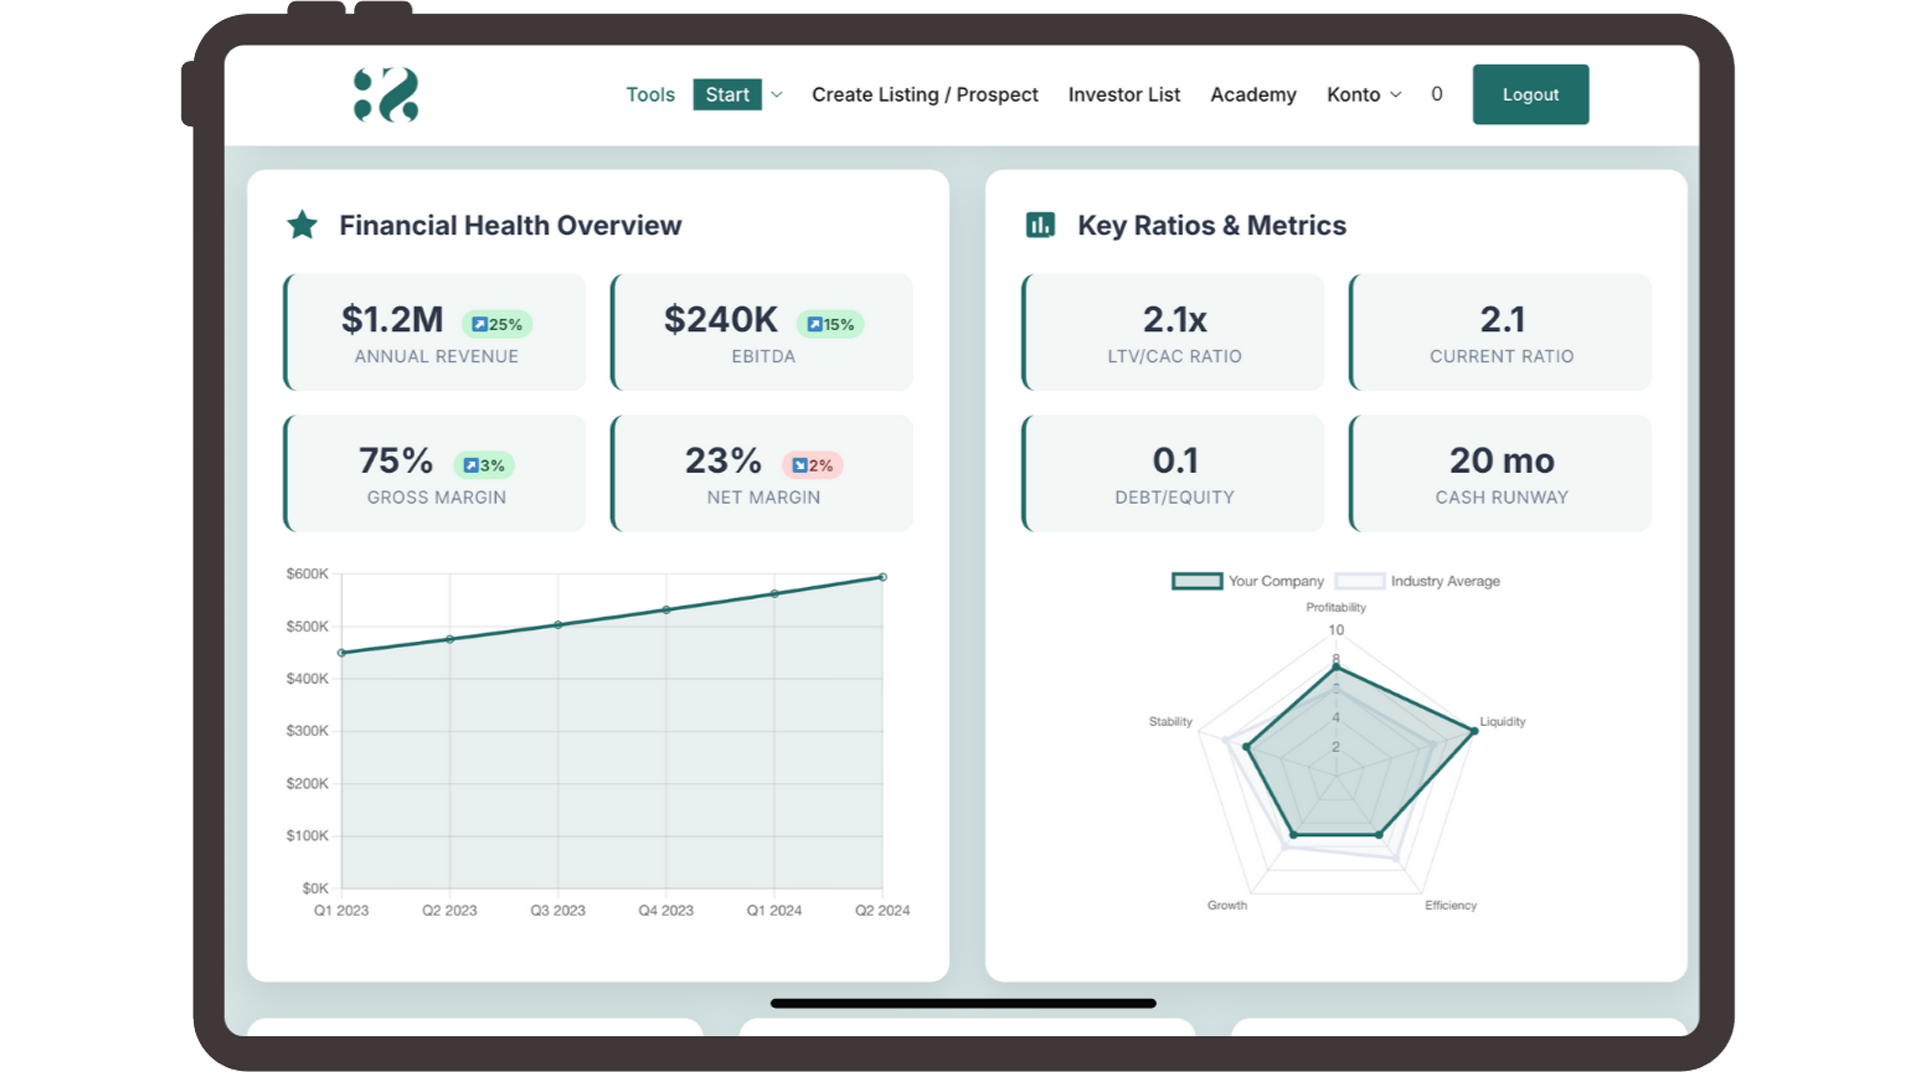Click the star icon beside Financial Health Overview
This screenshot has width=1920, height=1080.
302,225
